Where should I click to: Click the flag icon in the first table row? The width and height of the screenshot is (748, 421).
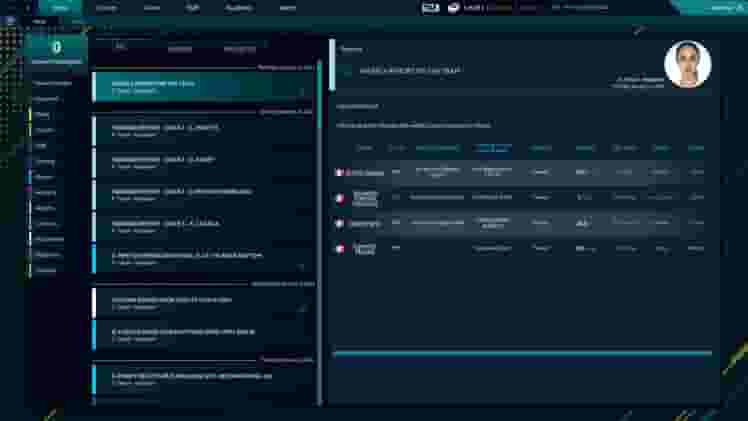coord(340,172)
